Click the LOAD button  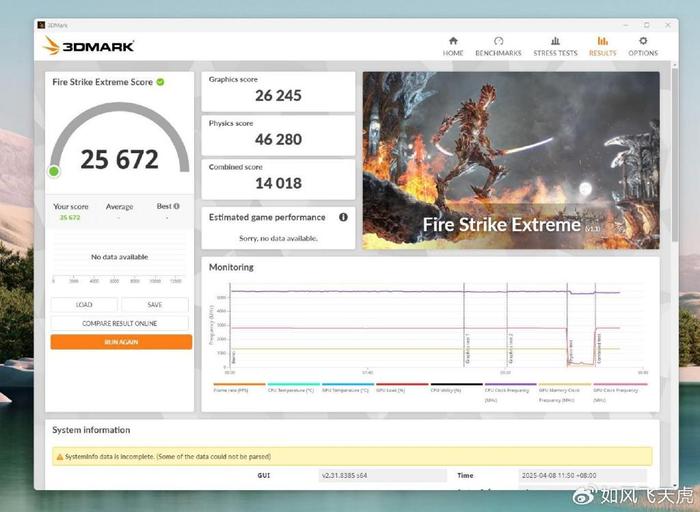click(84, 304)
